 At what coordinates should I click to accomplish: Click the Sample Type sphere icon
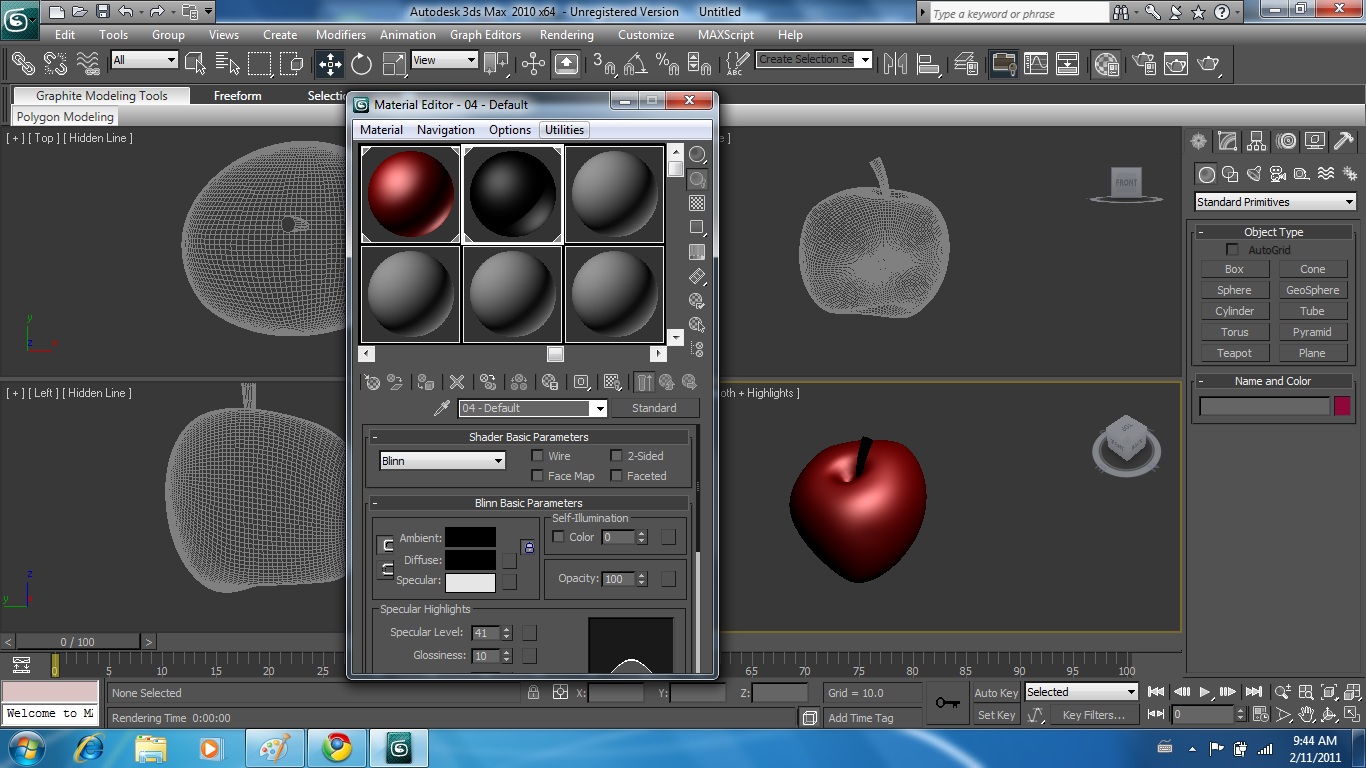697,155
